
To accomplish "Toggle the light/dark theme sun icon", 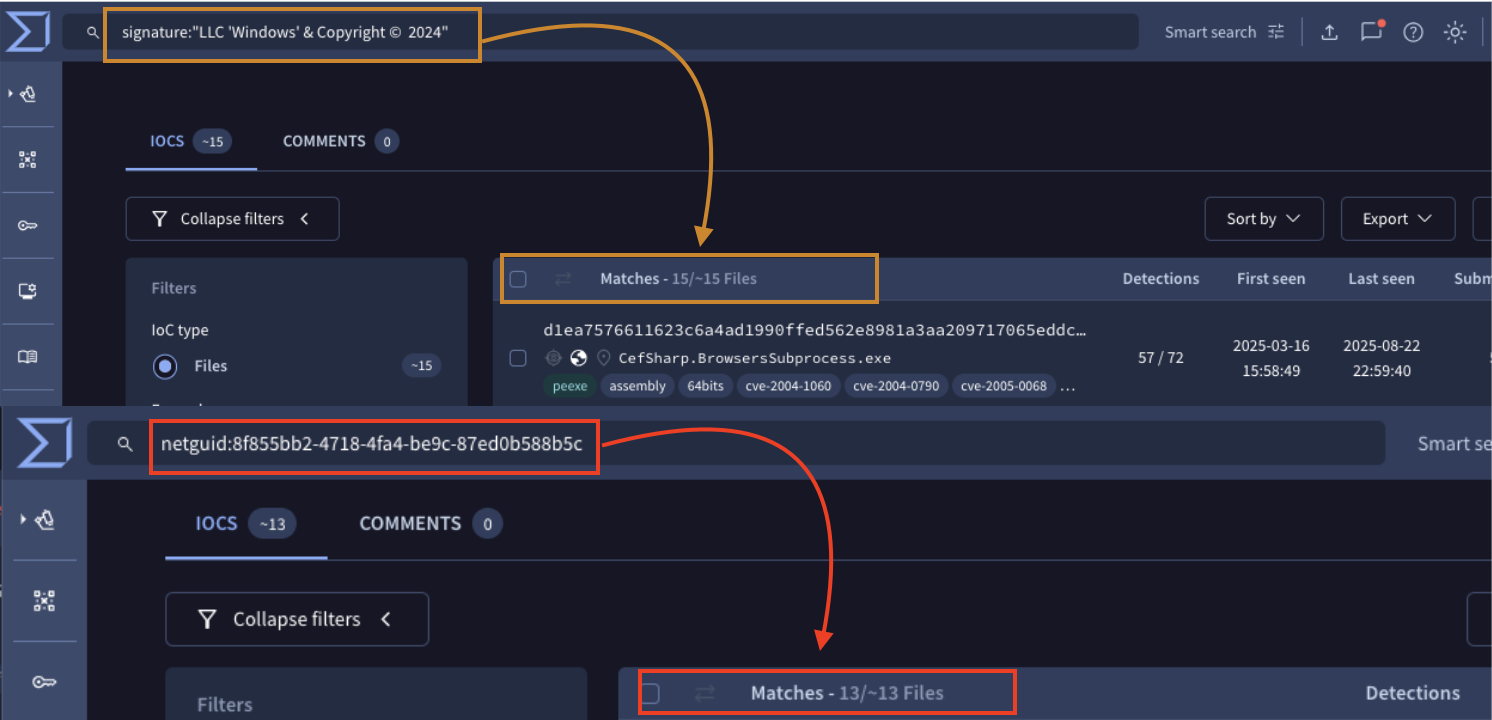I will pyautogui.click(x=1454, y=32).
